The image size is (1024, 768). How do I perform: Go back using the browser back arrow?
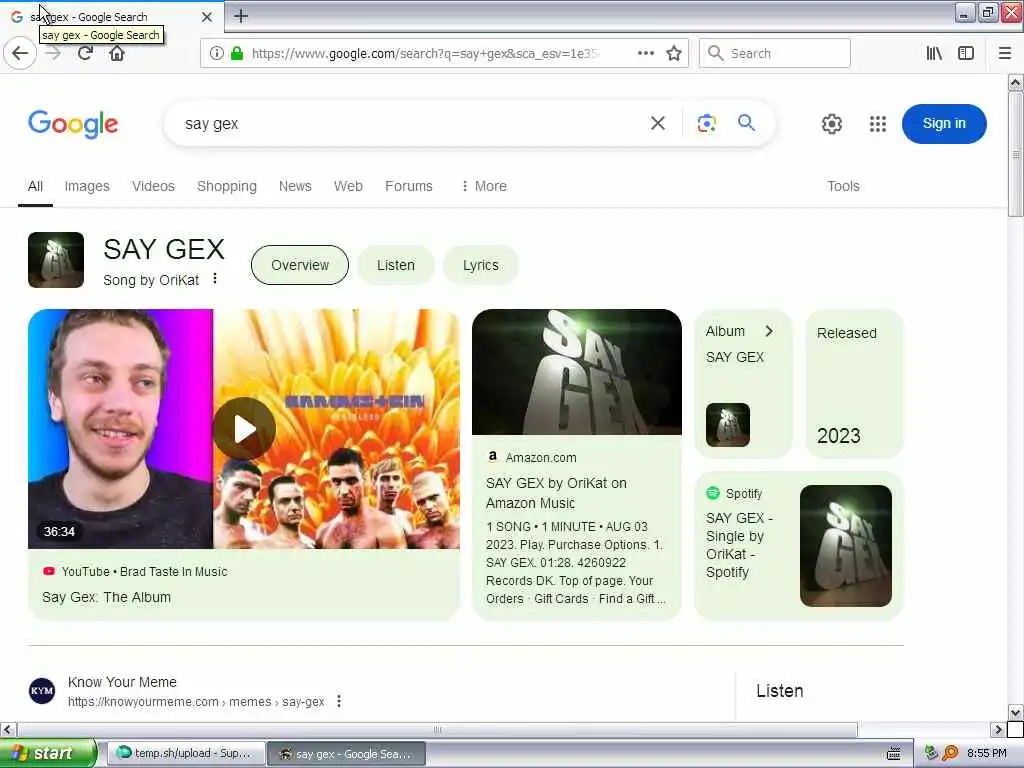(x=20, y=53)
